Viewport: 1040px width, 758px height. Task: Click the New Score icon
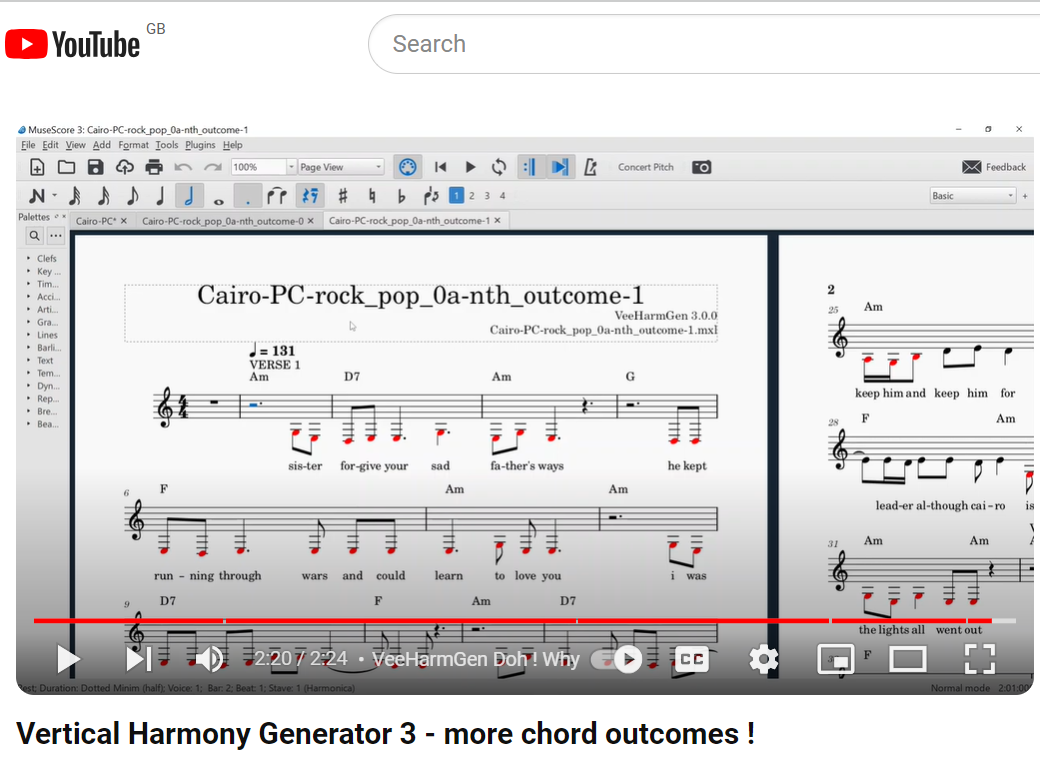click(x=37, y=167)
